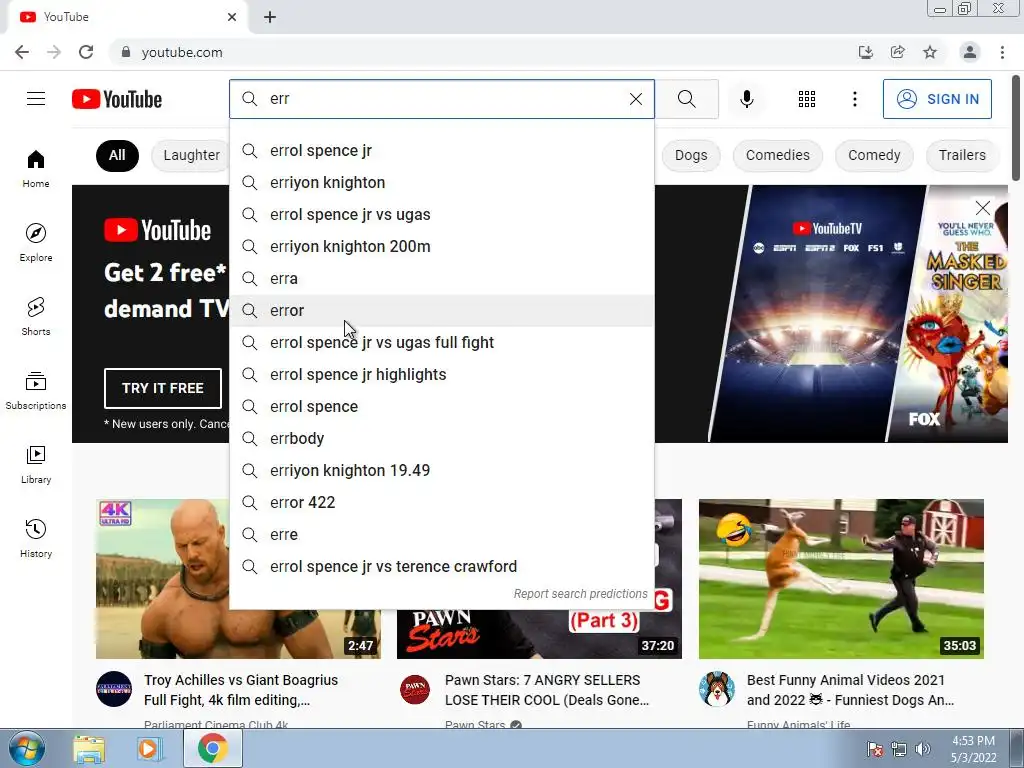Open YouTube settings three-dot menu

pyautogui.click(x=854, y=99)
